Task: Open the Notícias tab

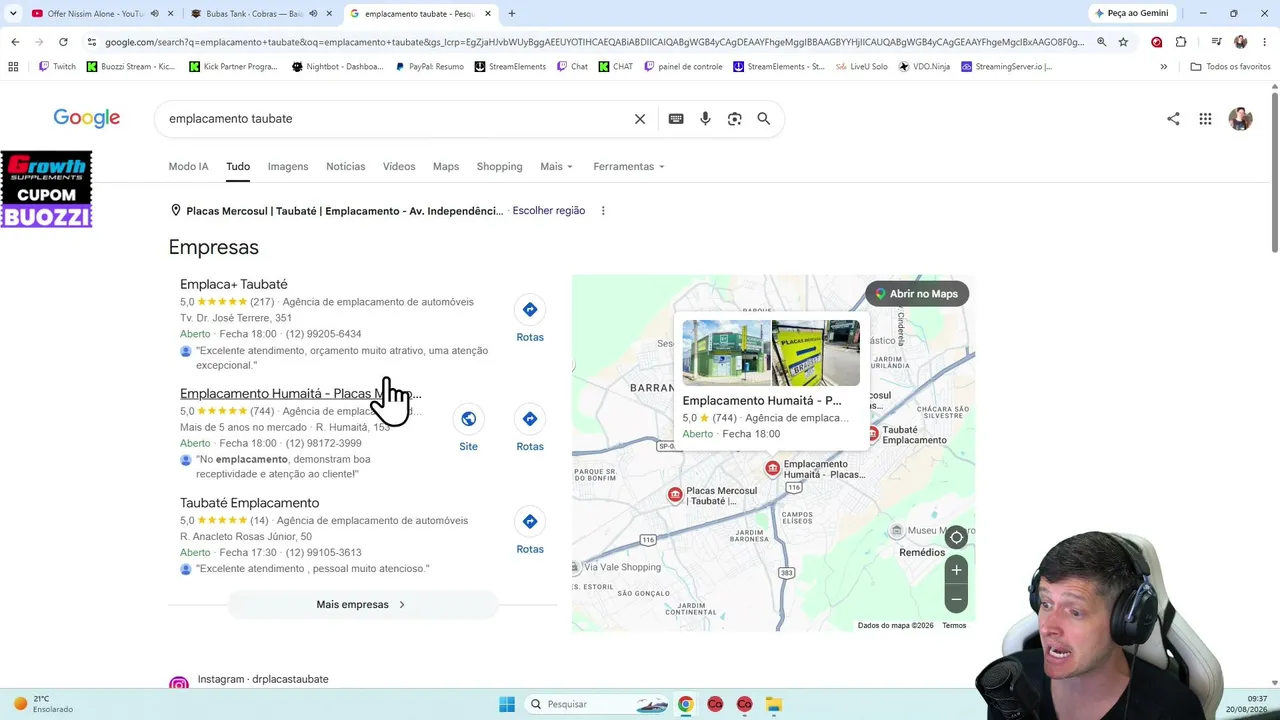Action: tap(346, 167)
